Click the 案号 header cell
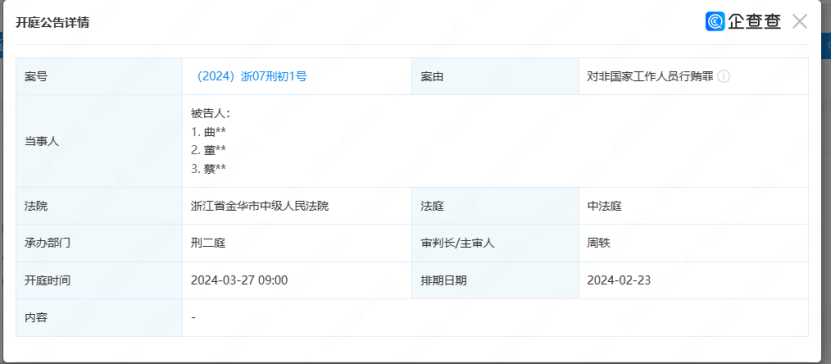This screenshot has width=831, height=364. (x=99, y=76)
